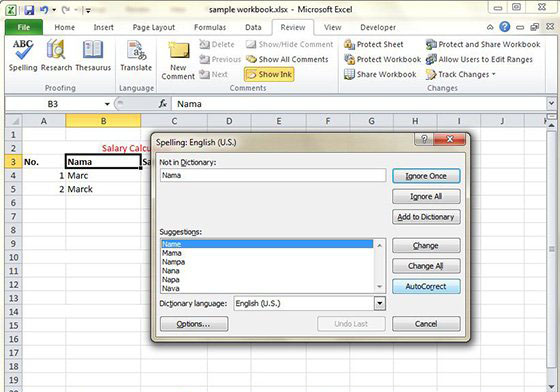The image size is (560, 392).
Task: Select column A header
Action: click(44, 121)
